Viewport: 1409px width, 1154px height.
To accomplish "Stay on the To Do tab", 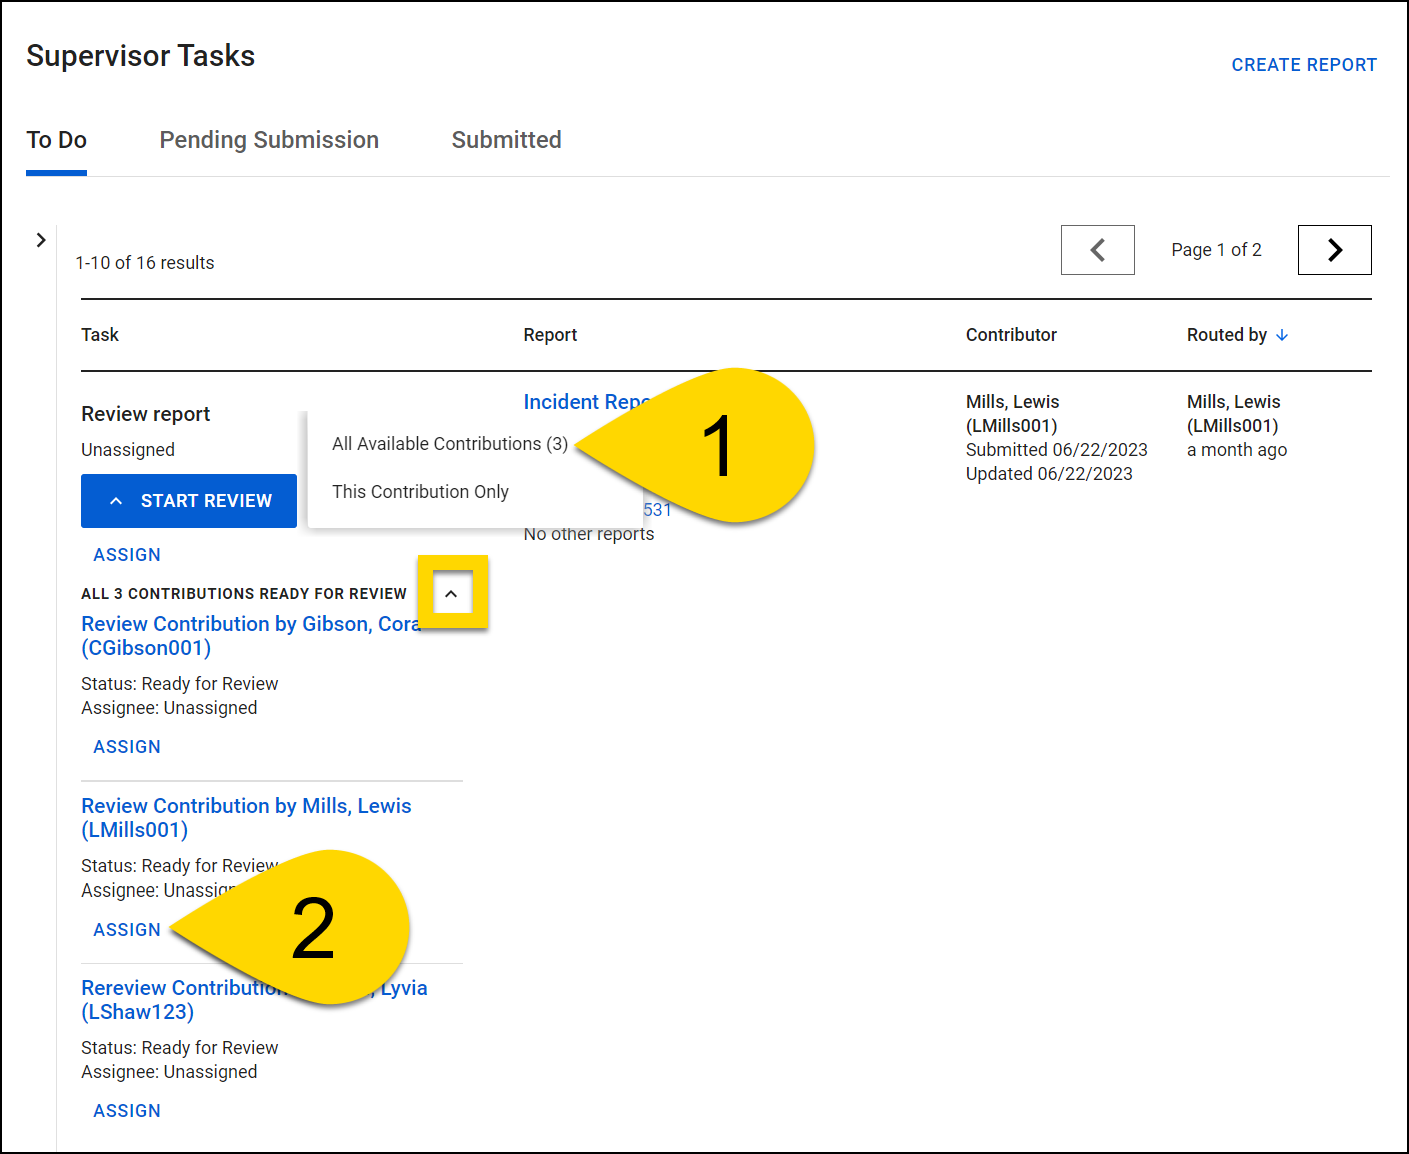I will tap(56, 140).
